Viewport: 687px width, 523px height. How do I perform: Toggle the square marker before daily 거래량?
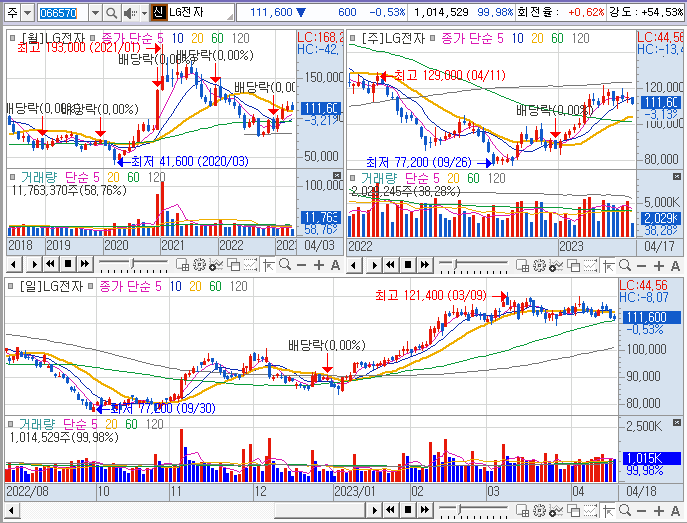(11, 424)
